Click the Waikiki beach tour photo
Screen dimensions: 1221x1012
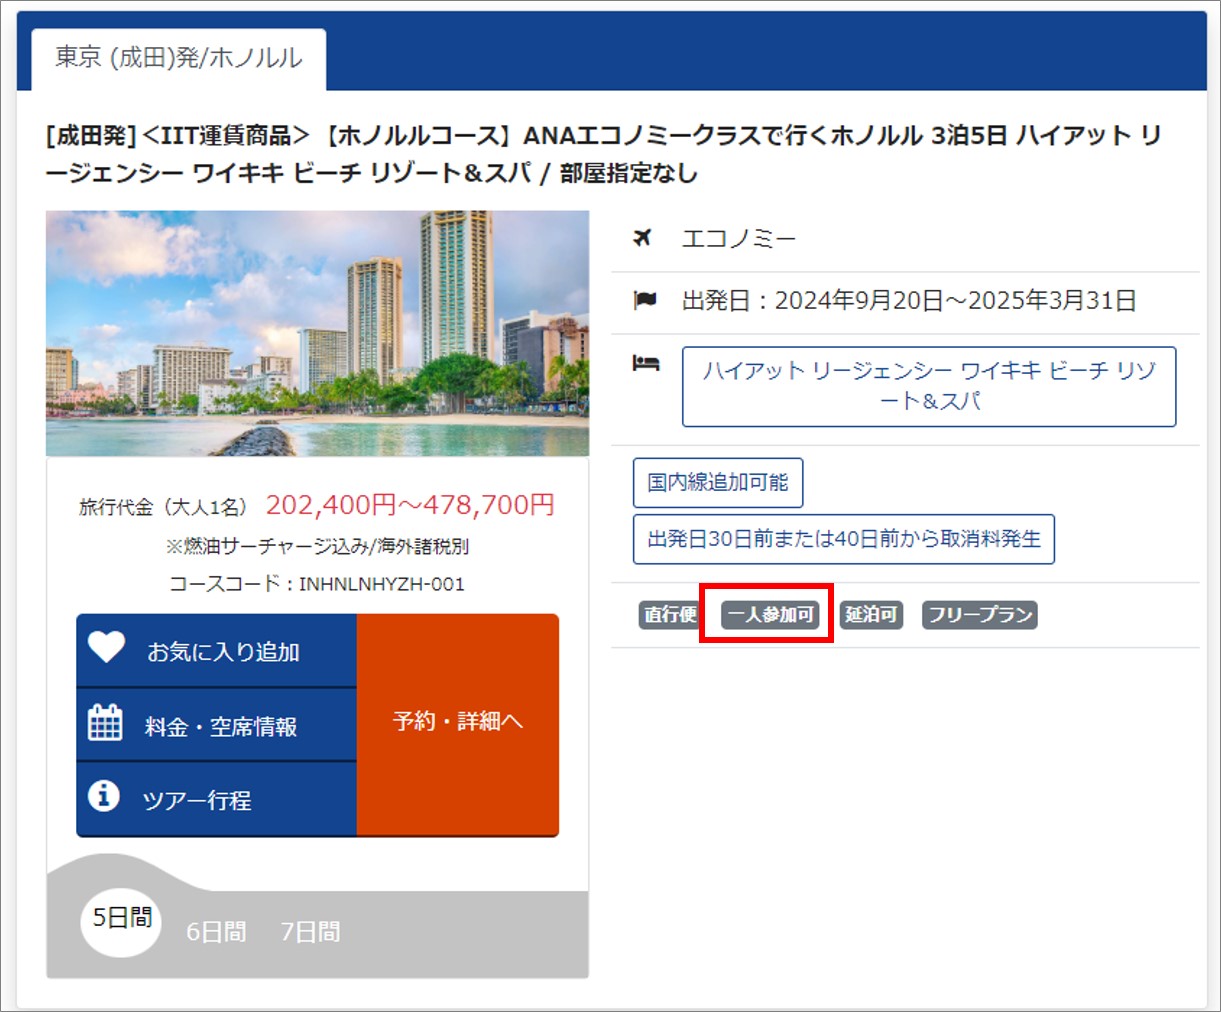[316, 331]
